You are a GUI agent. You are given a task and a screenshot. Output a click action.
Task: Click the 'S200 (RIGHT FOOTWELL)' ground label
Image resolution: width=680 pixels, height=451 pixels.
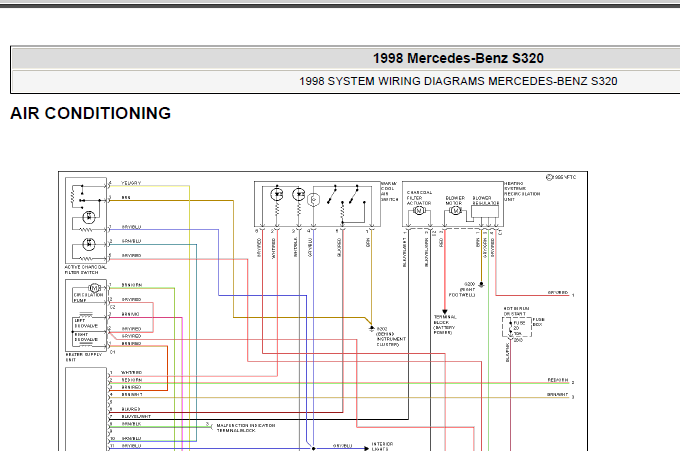coord(462,289)
